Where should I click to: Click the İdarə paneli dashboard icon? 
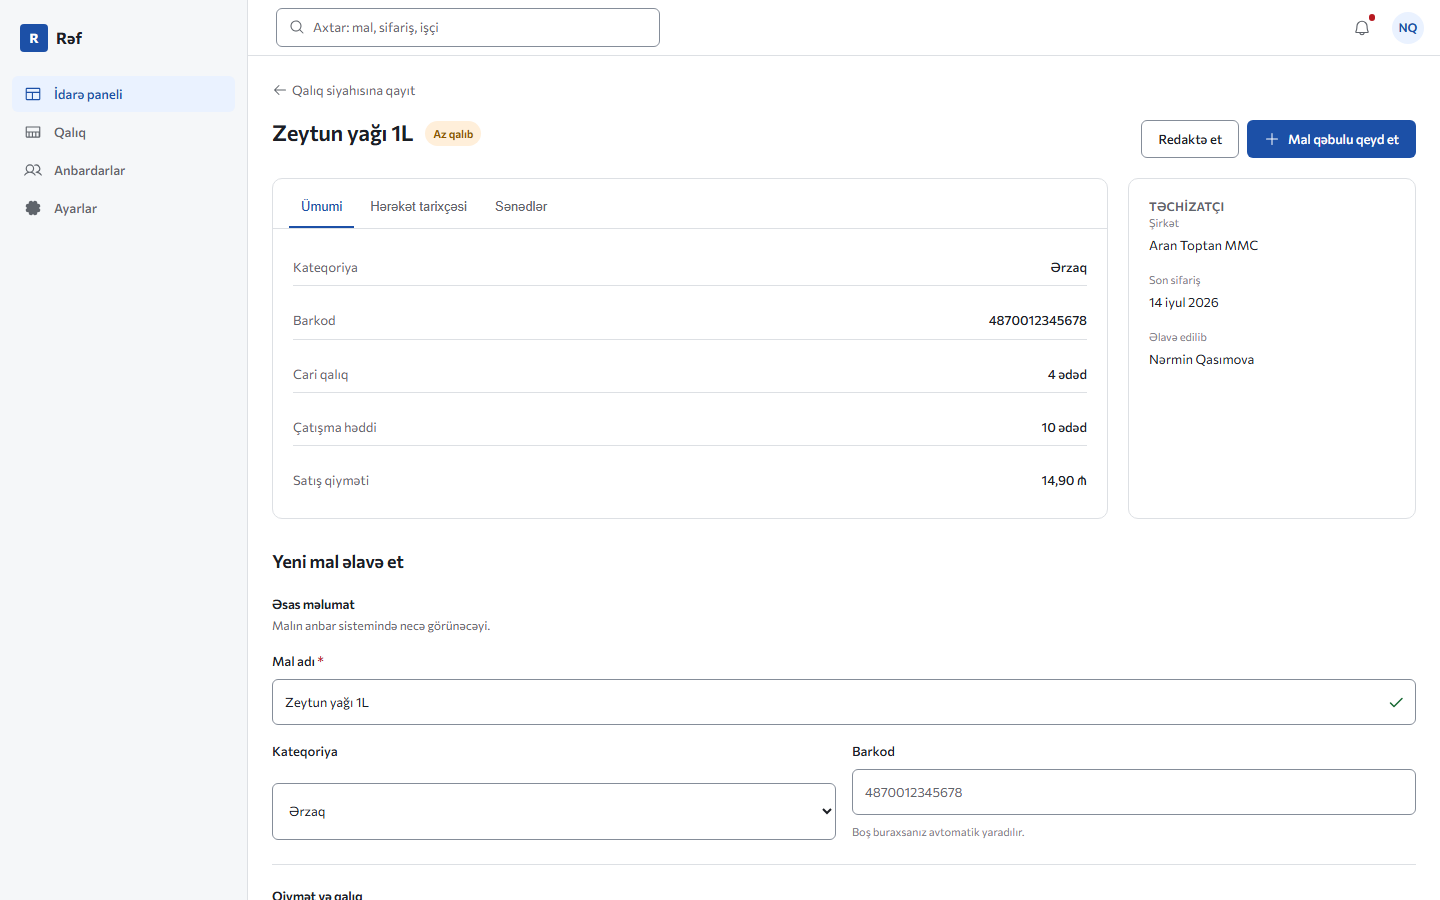33,94
